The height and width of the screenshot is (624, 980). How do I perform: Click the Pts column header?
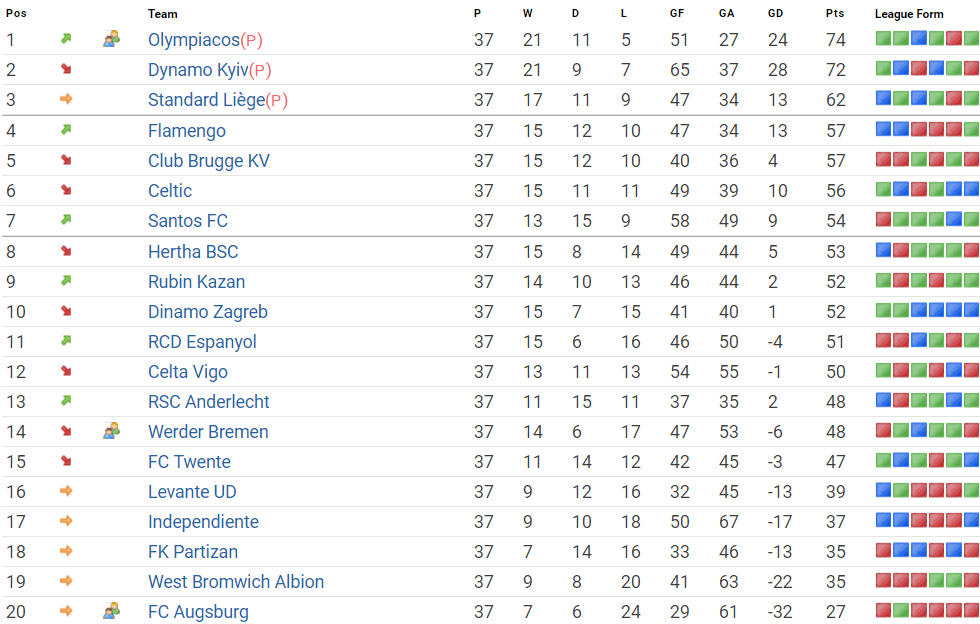point(835,14)
